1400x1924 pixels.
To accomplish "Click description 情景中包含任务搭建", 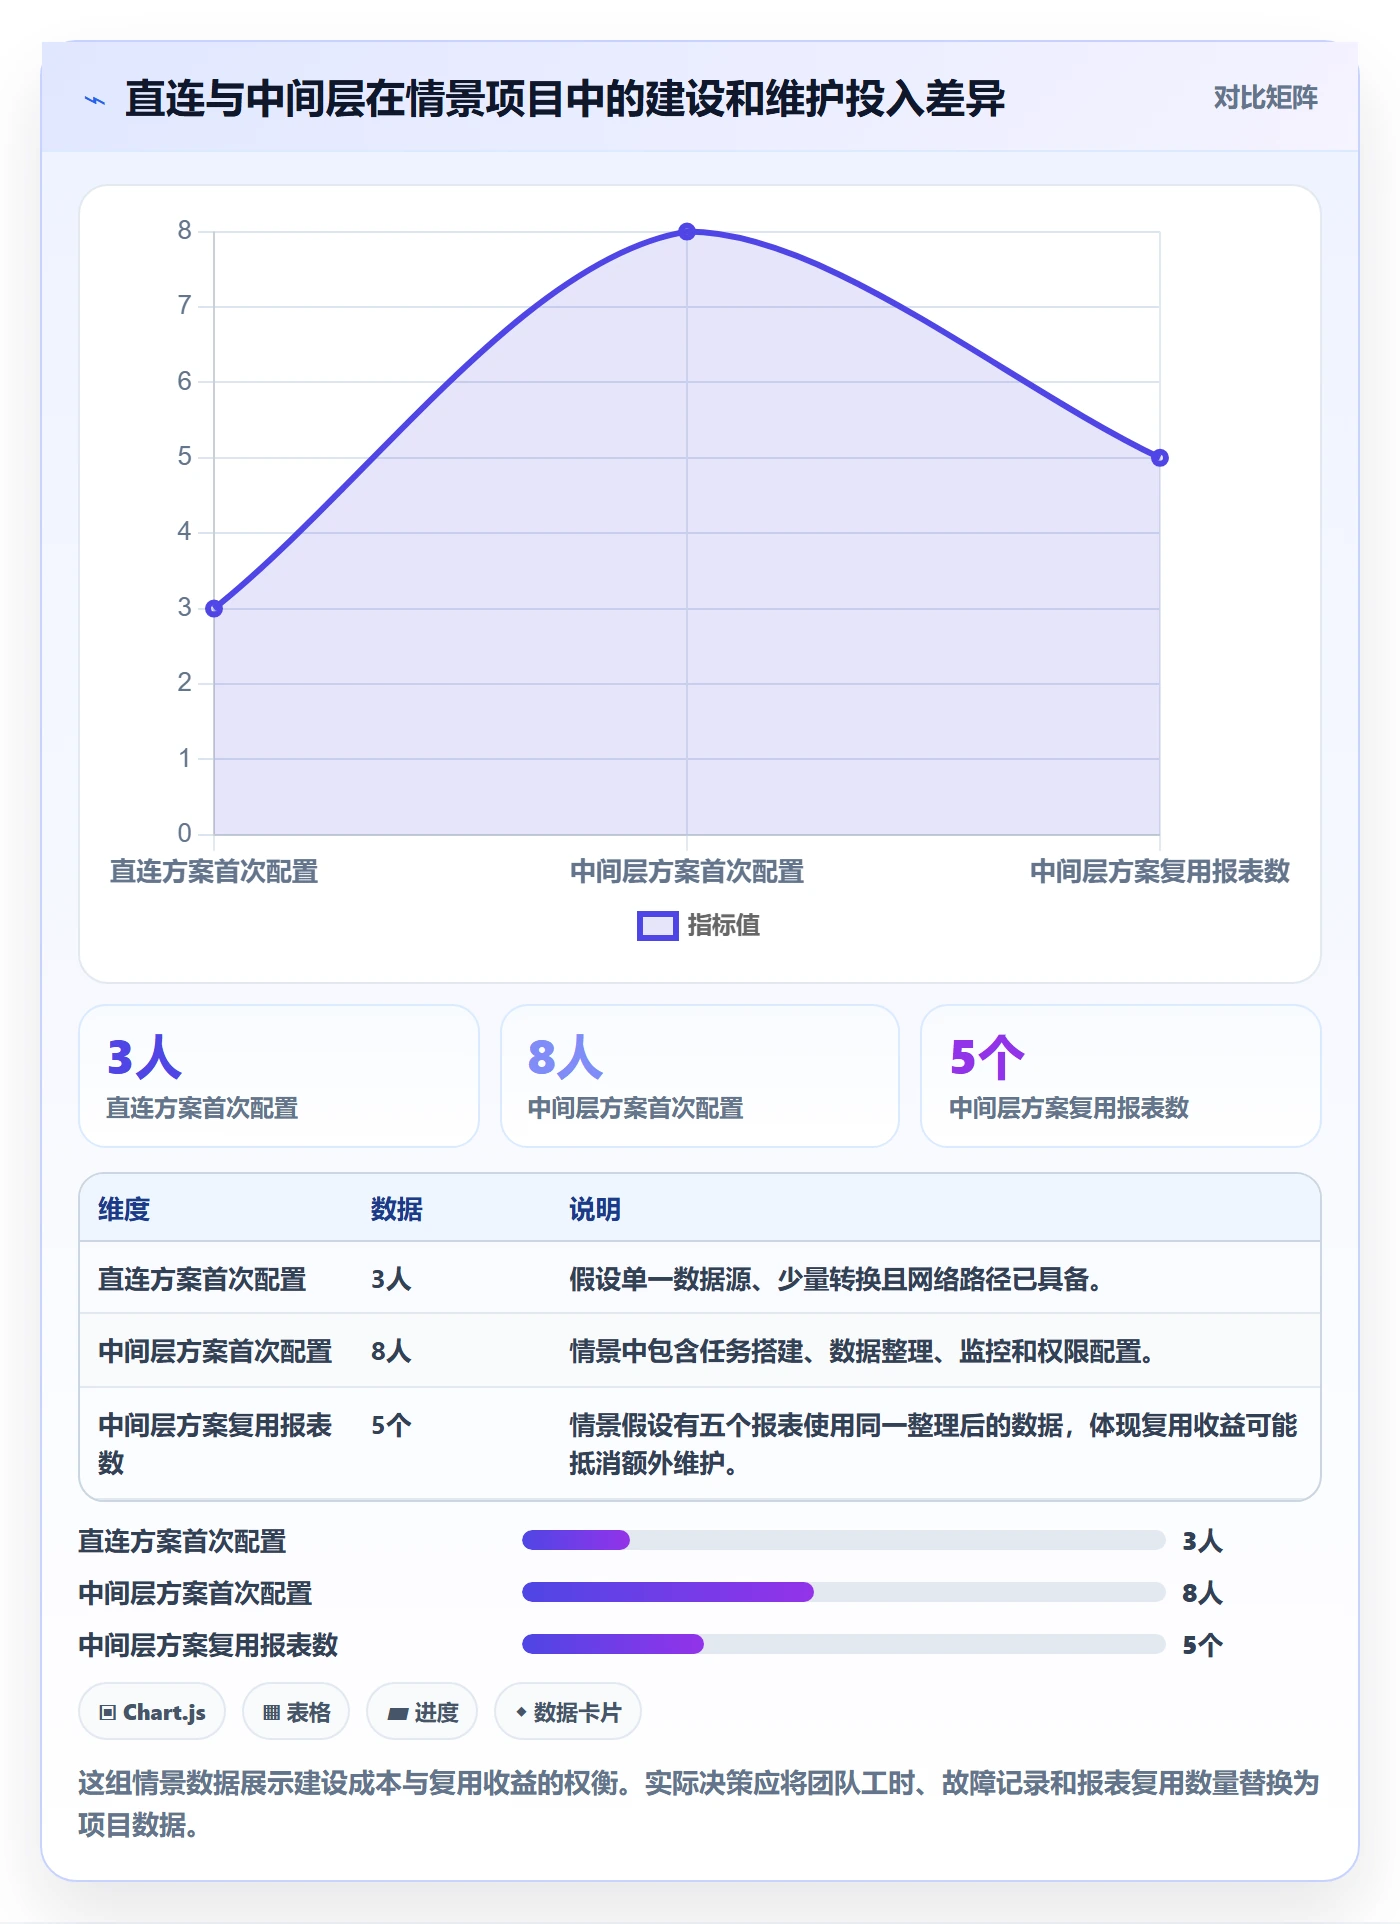I will click(862, 1351).
